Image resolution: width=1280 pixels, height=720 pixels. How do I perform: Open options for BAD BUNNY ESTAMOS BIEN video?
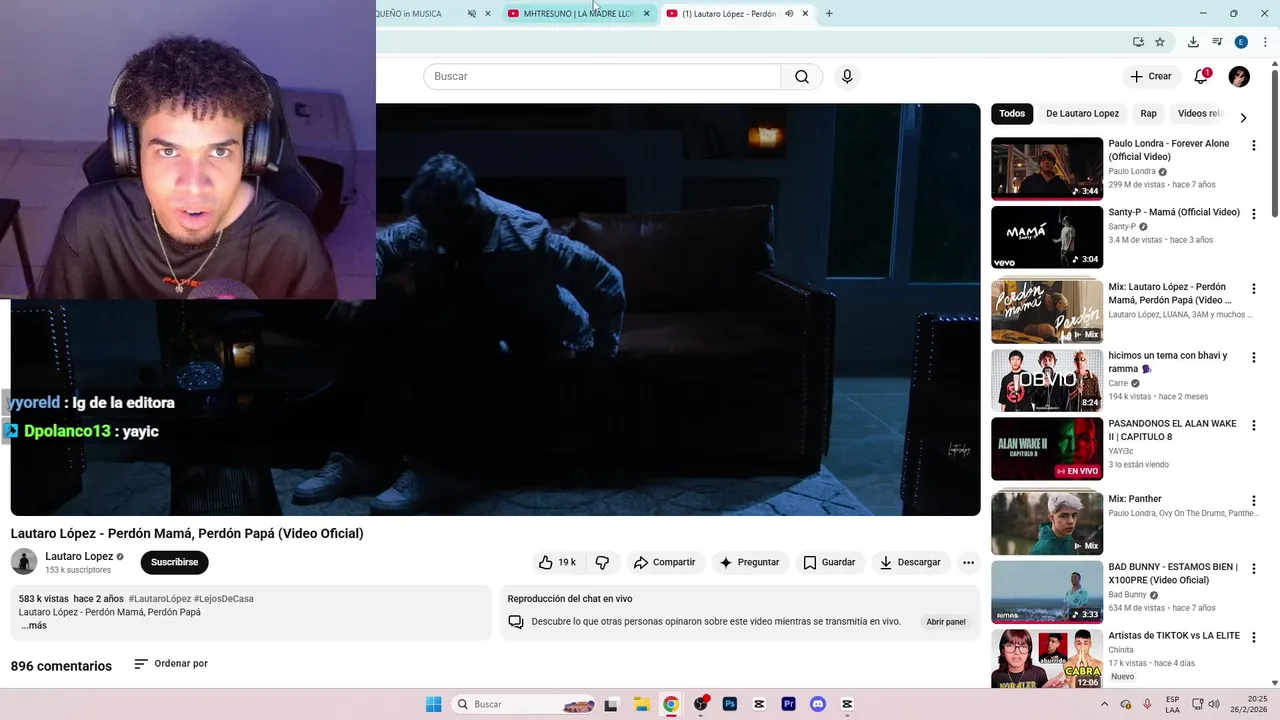[1253, 569]
